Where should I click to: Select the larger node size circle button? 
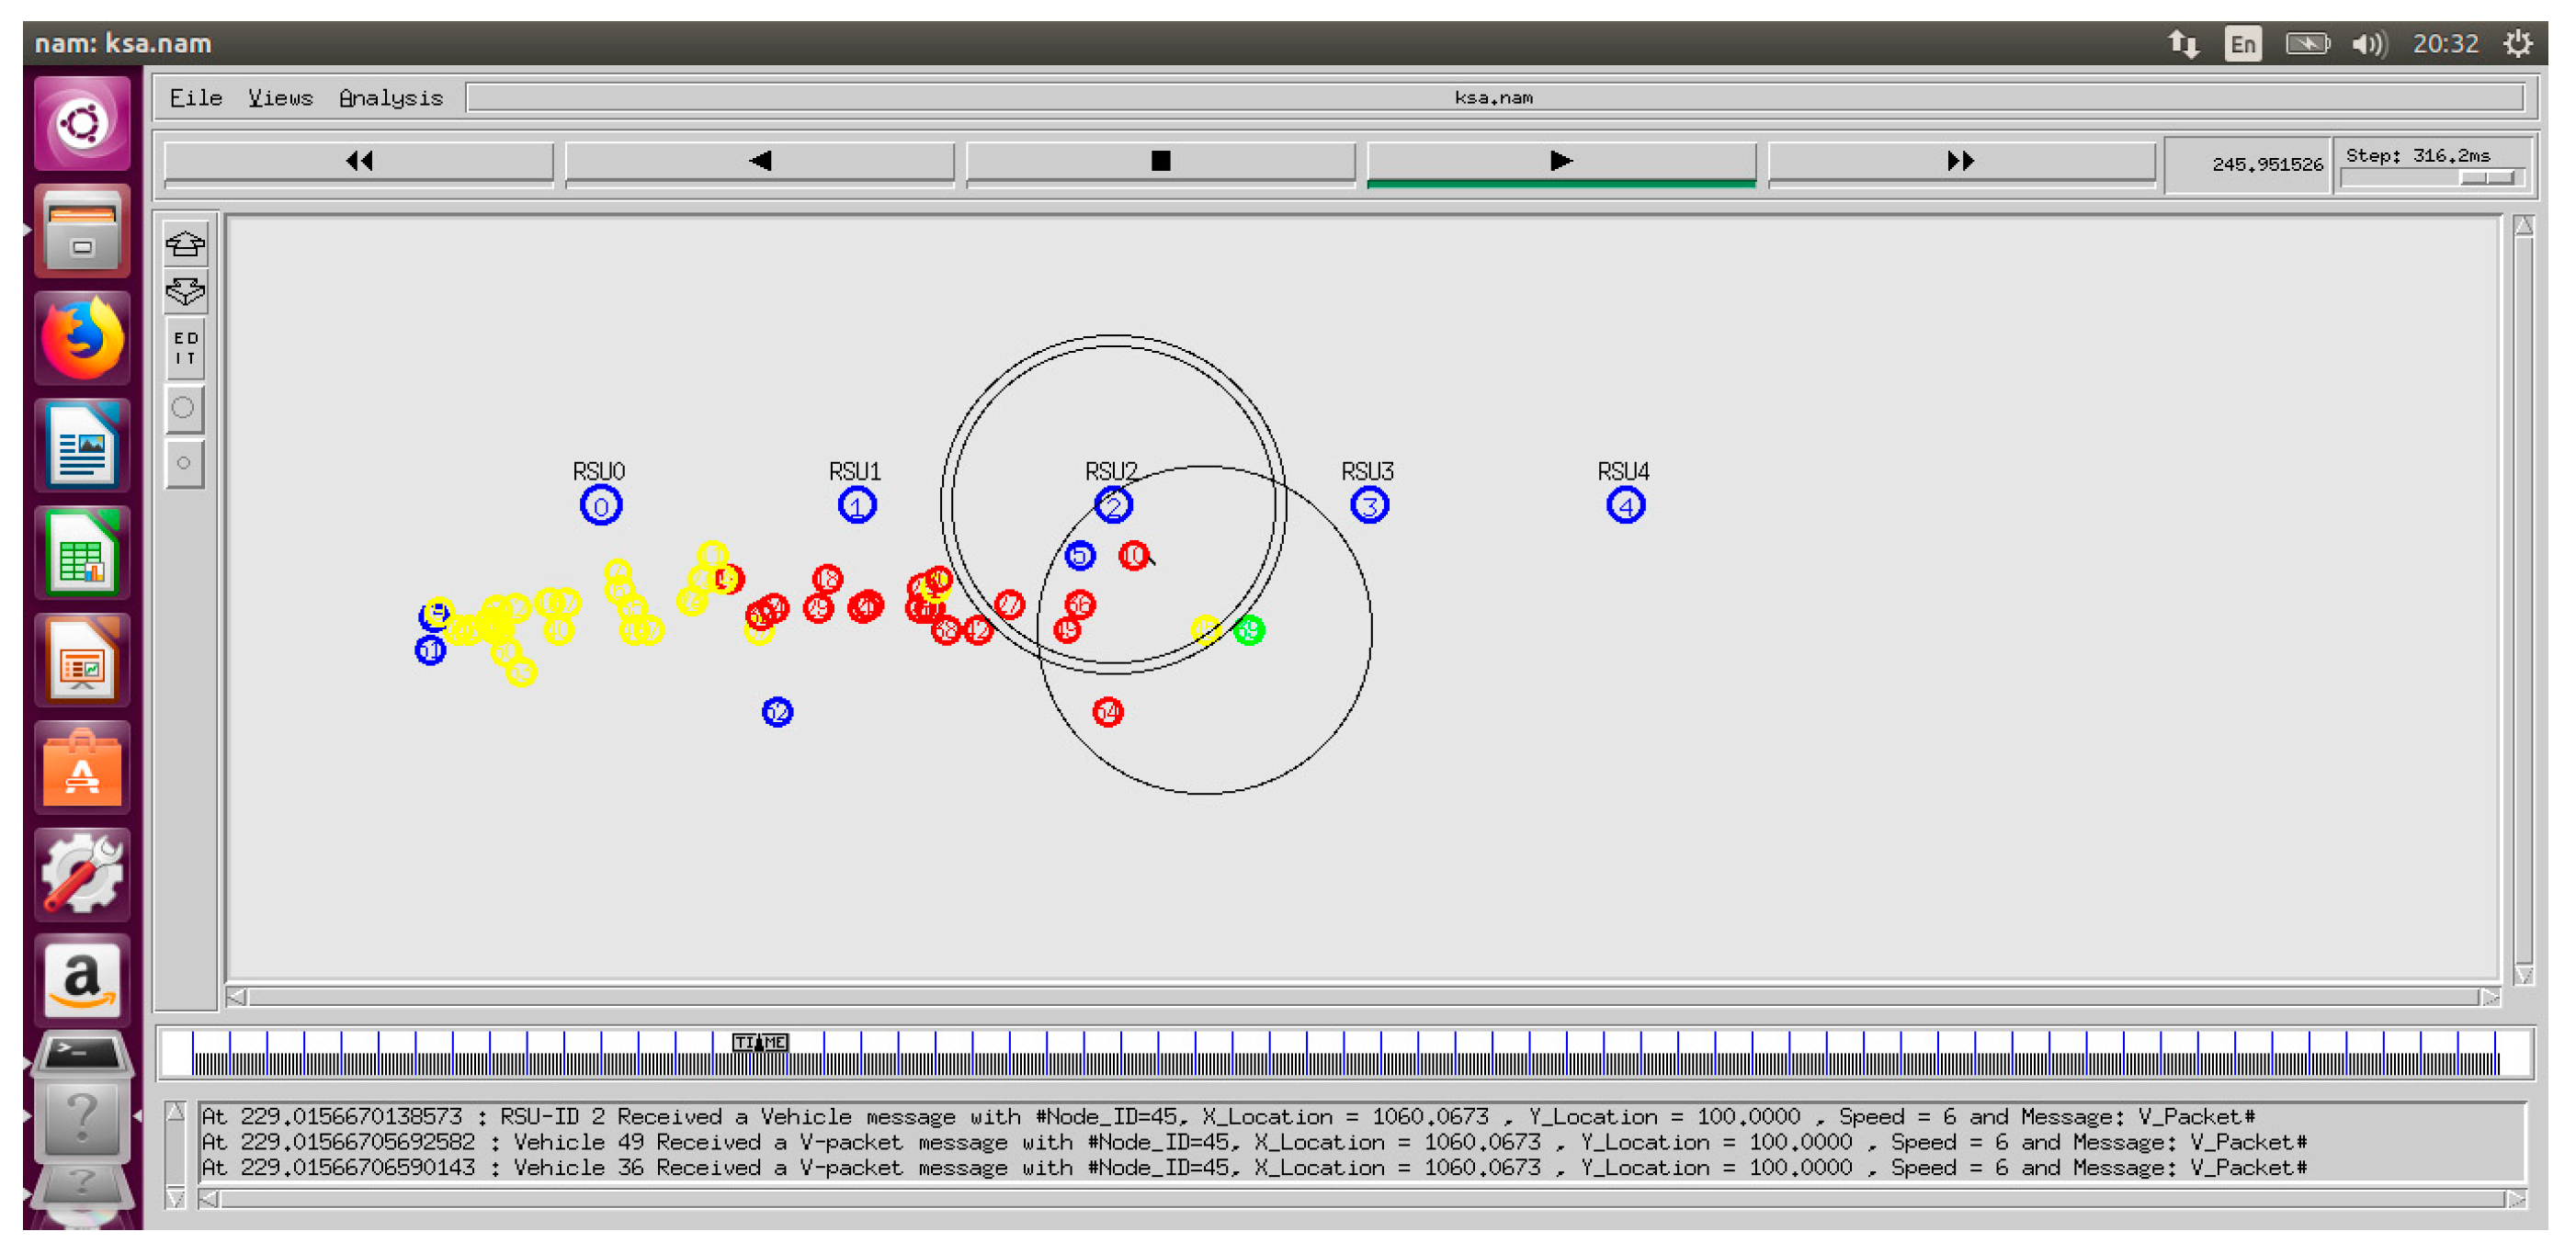[184, 408]
